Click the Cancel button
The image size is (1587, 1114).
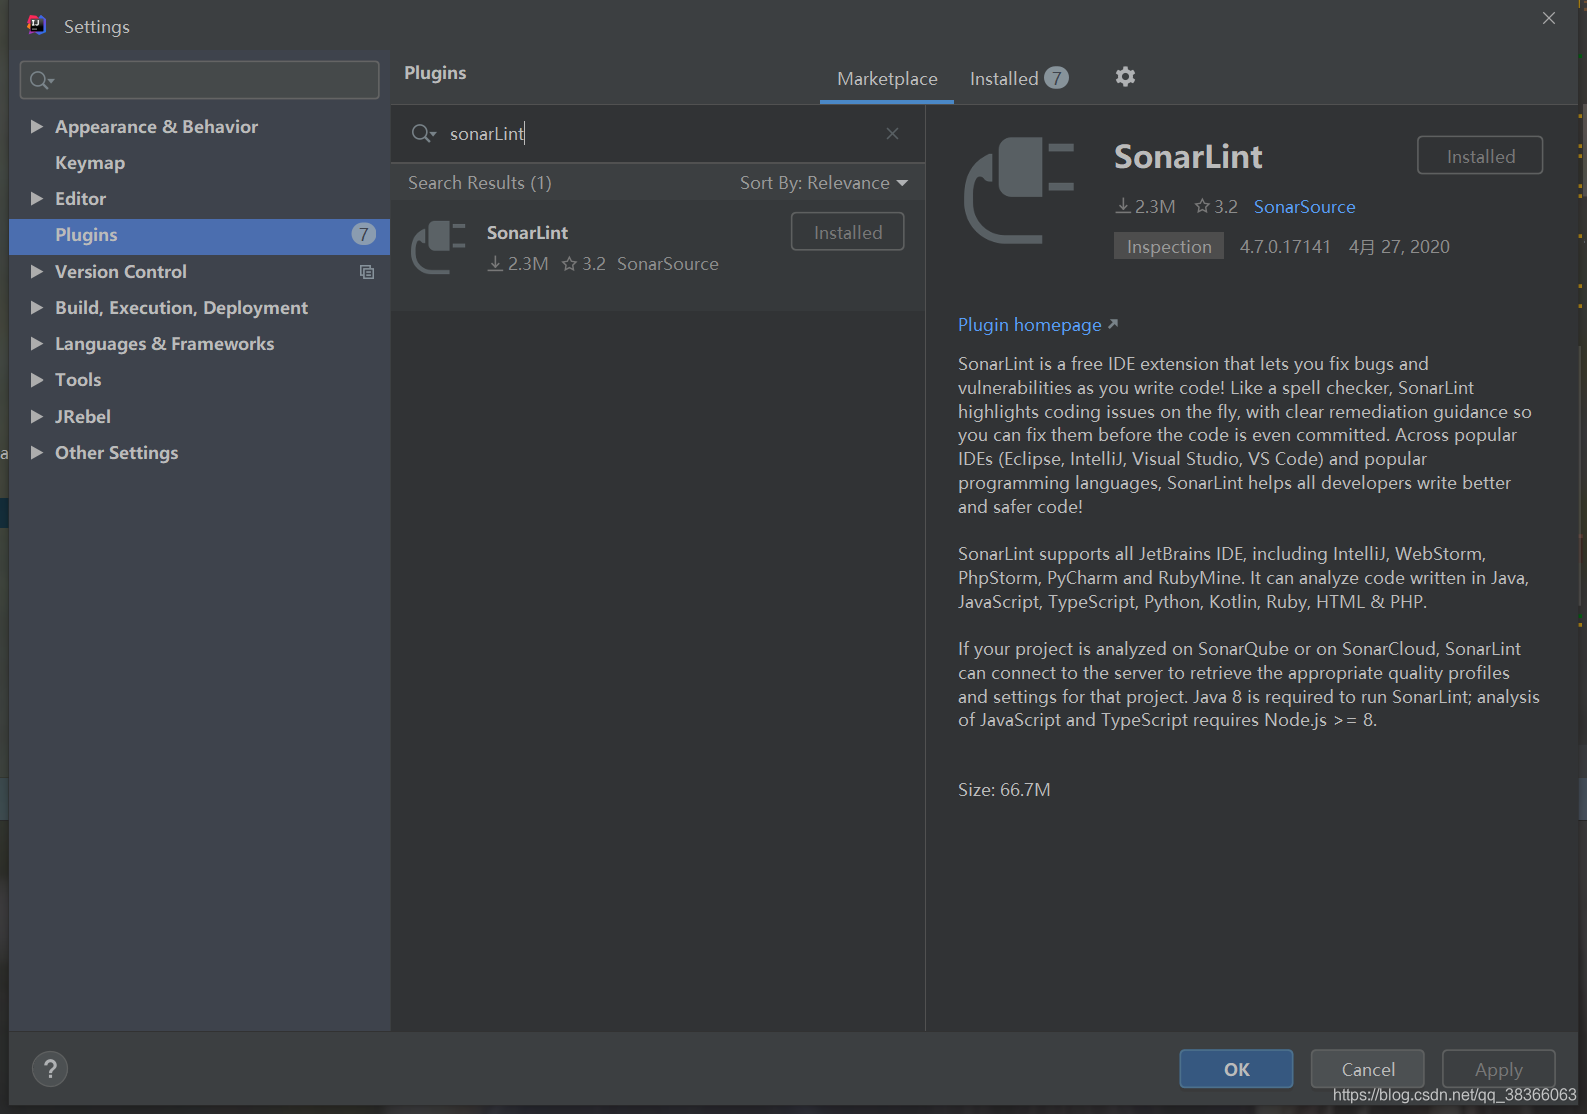point(1368,1069)
